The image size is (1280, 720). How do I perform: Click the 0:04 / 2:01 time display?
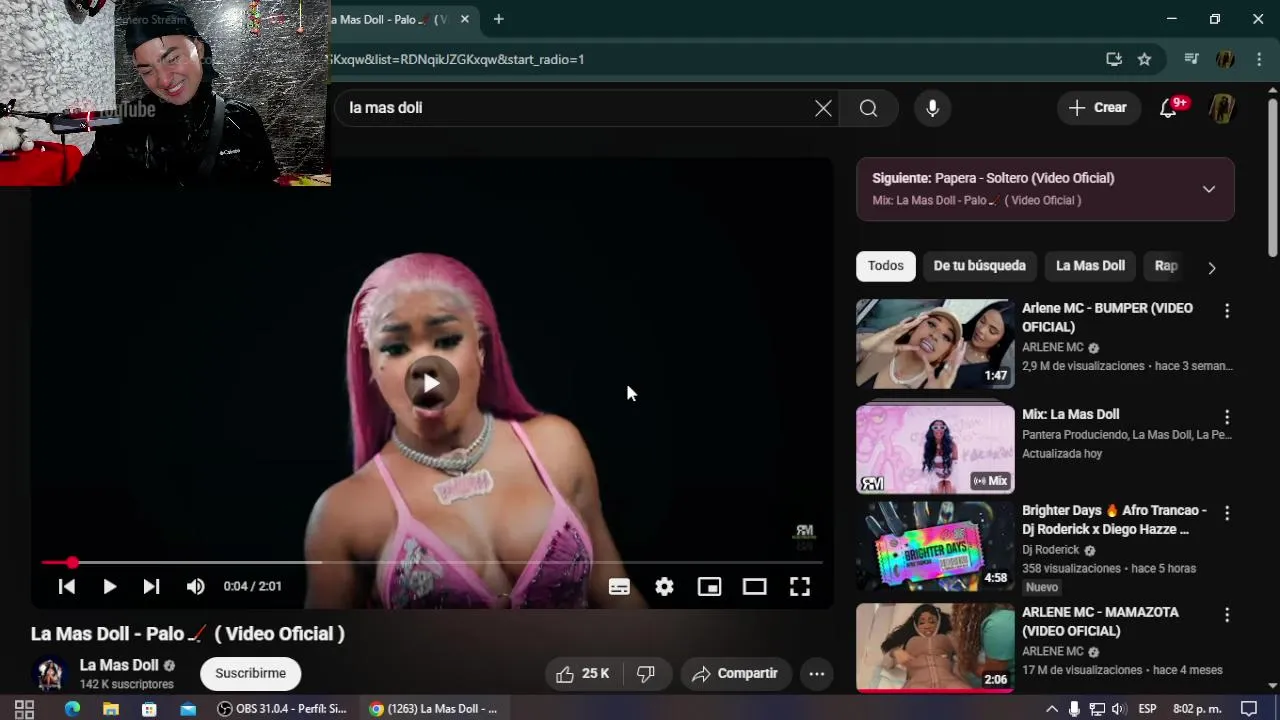[252, 587]
